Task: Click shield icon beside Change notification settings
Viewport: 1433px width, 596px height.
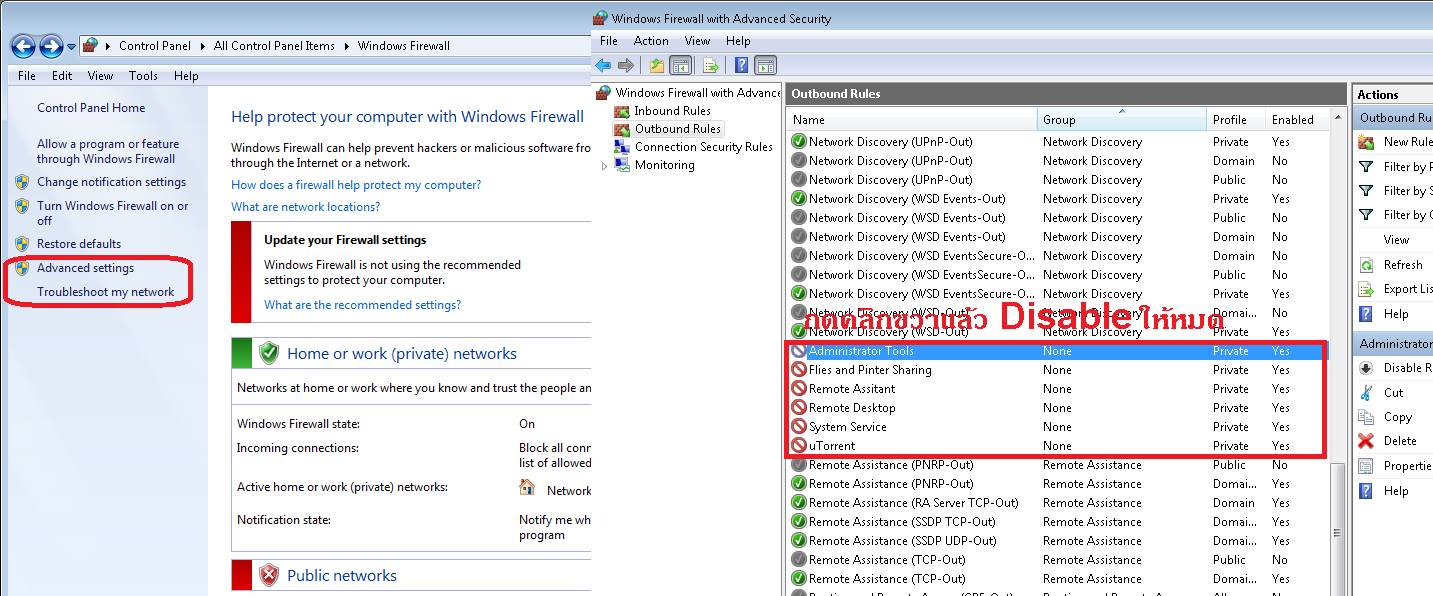Action: [22, 182]
